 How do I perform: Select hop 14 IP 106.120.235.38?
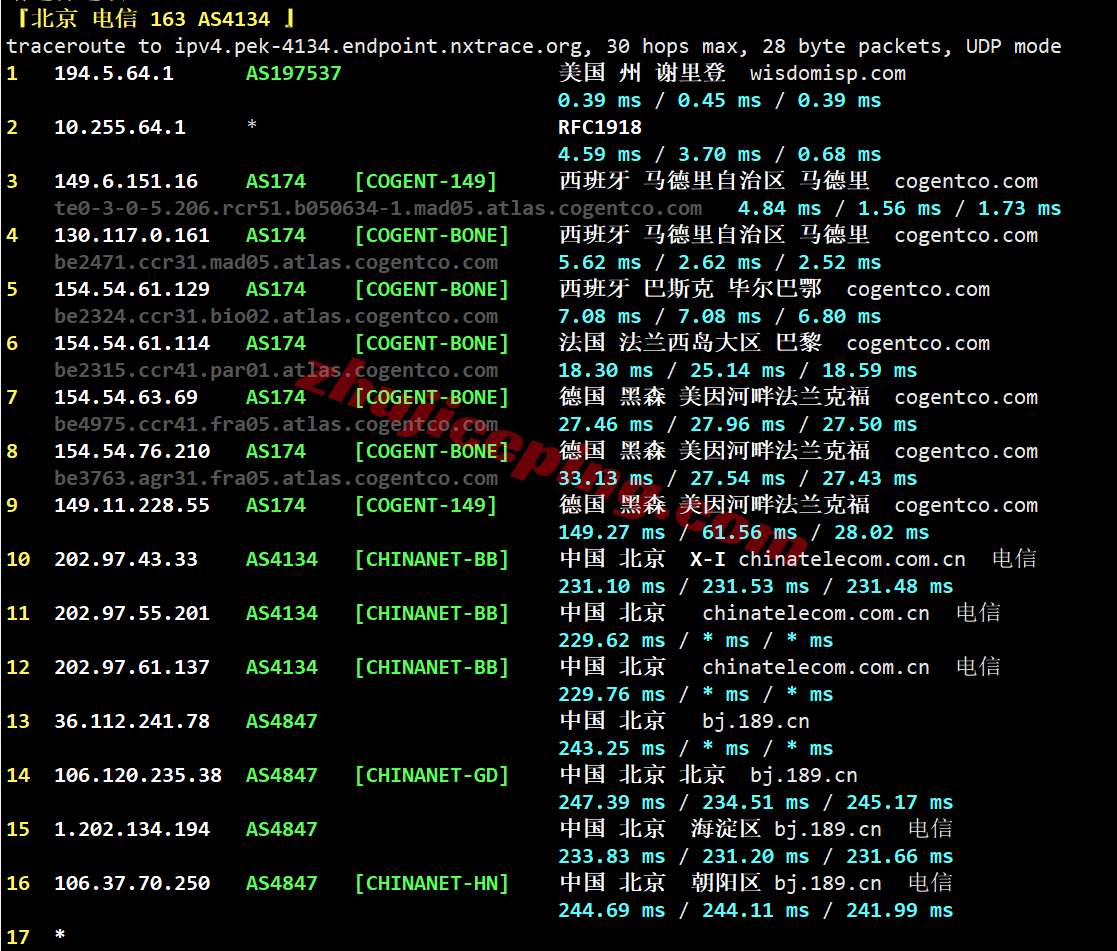click(x=138, y=776)
